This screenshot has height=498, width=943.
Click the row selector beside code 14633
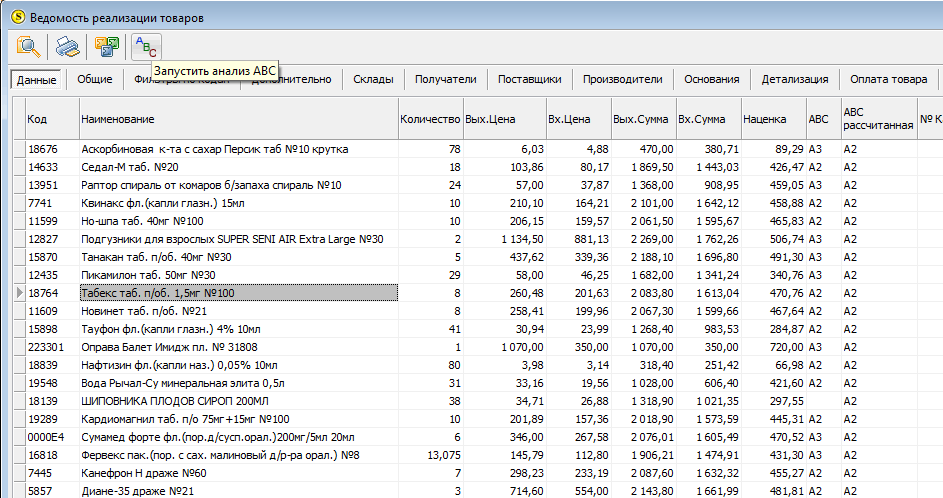[x=20, y=167]
